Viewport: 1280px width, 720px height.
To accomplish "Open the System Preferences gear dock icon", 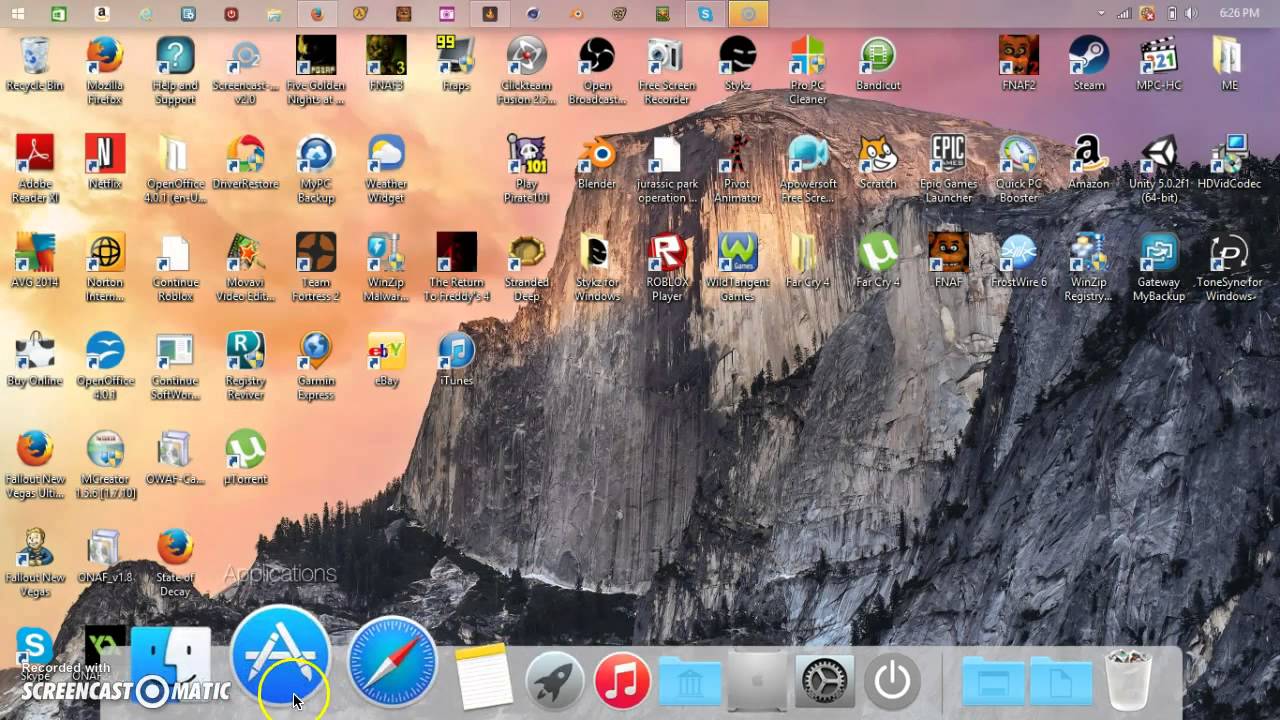I will [x=825, y=681].
